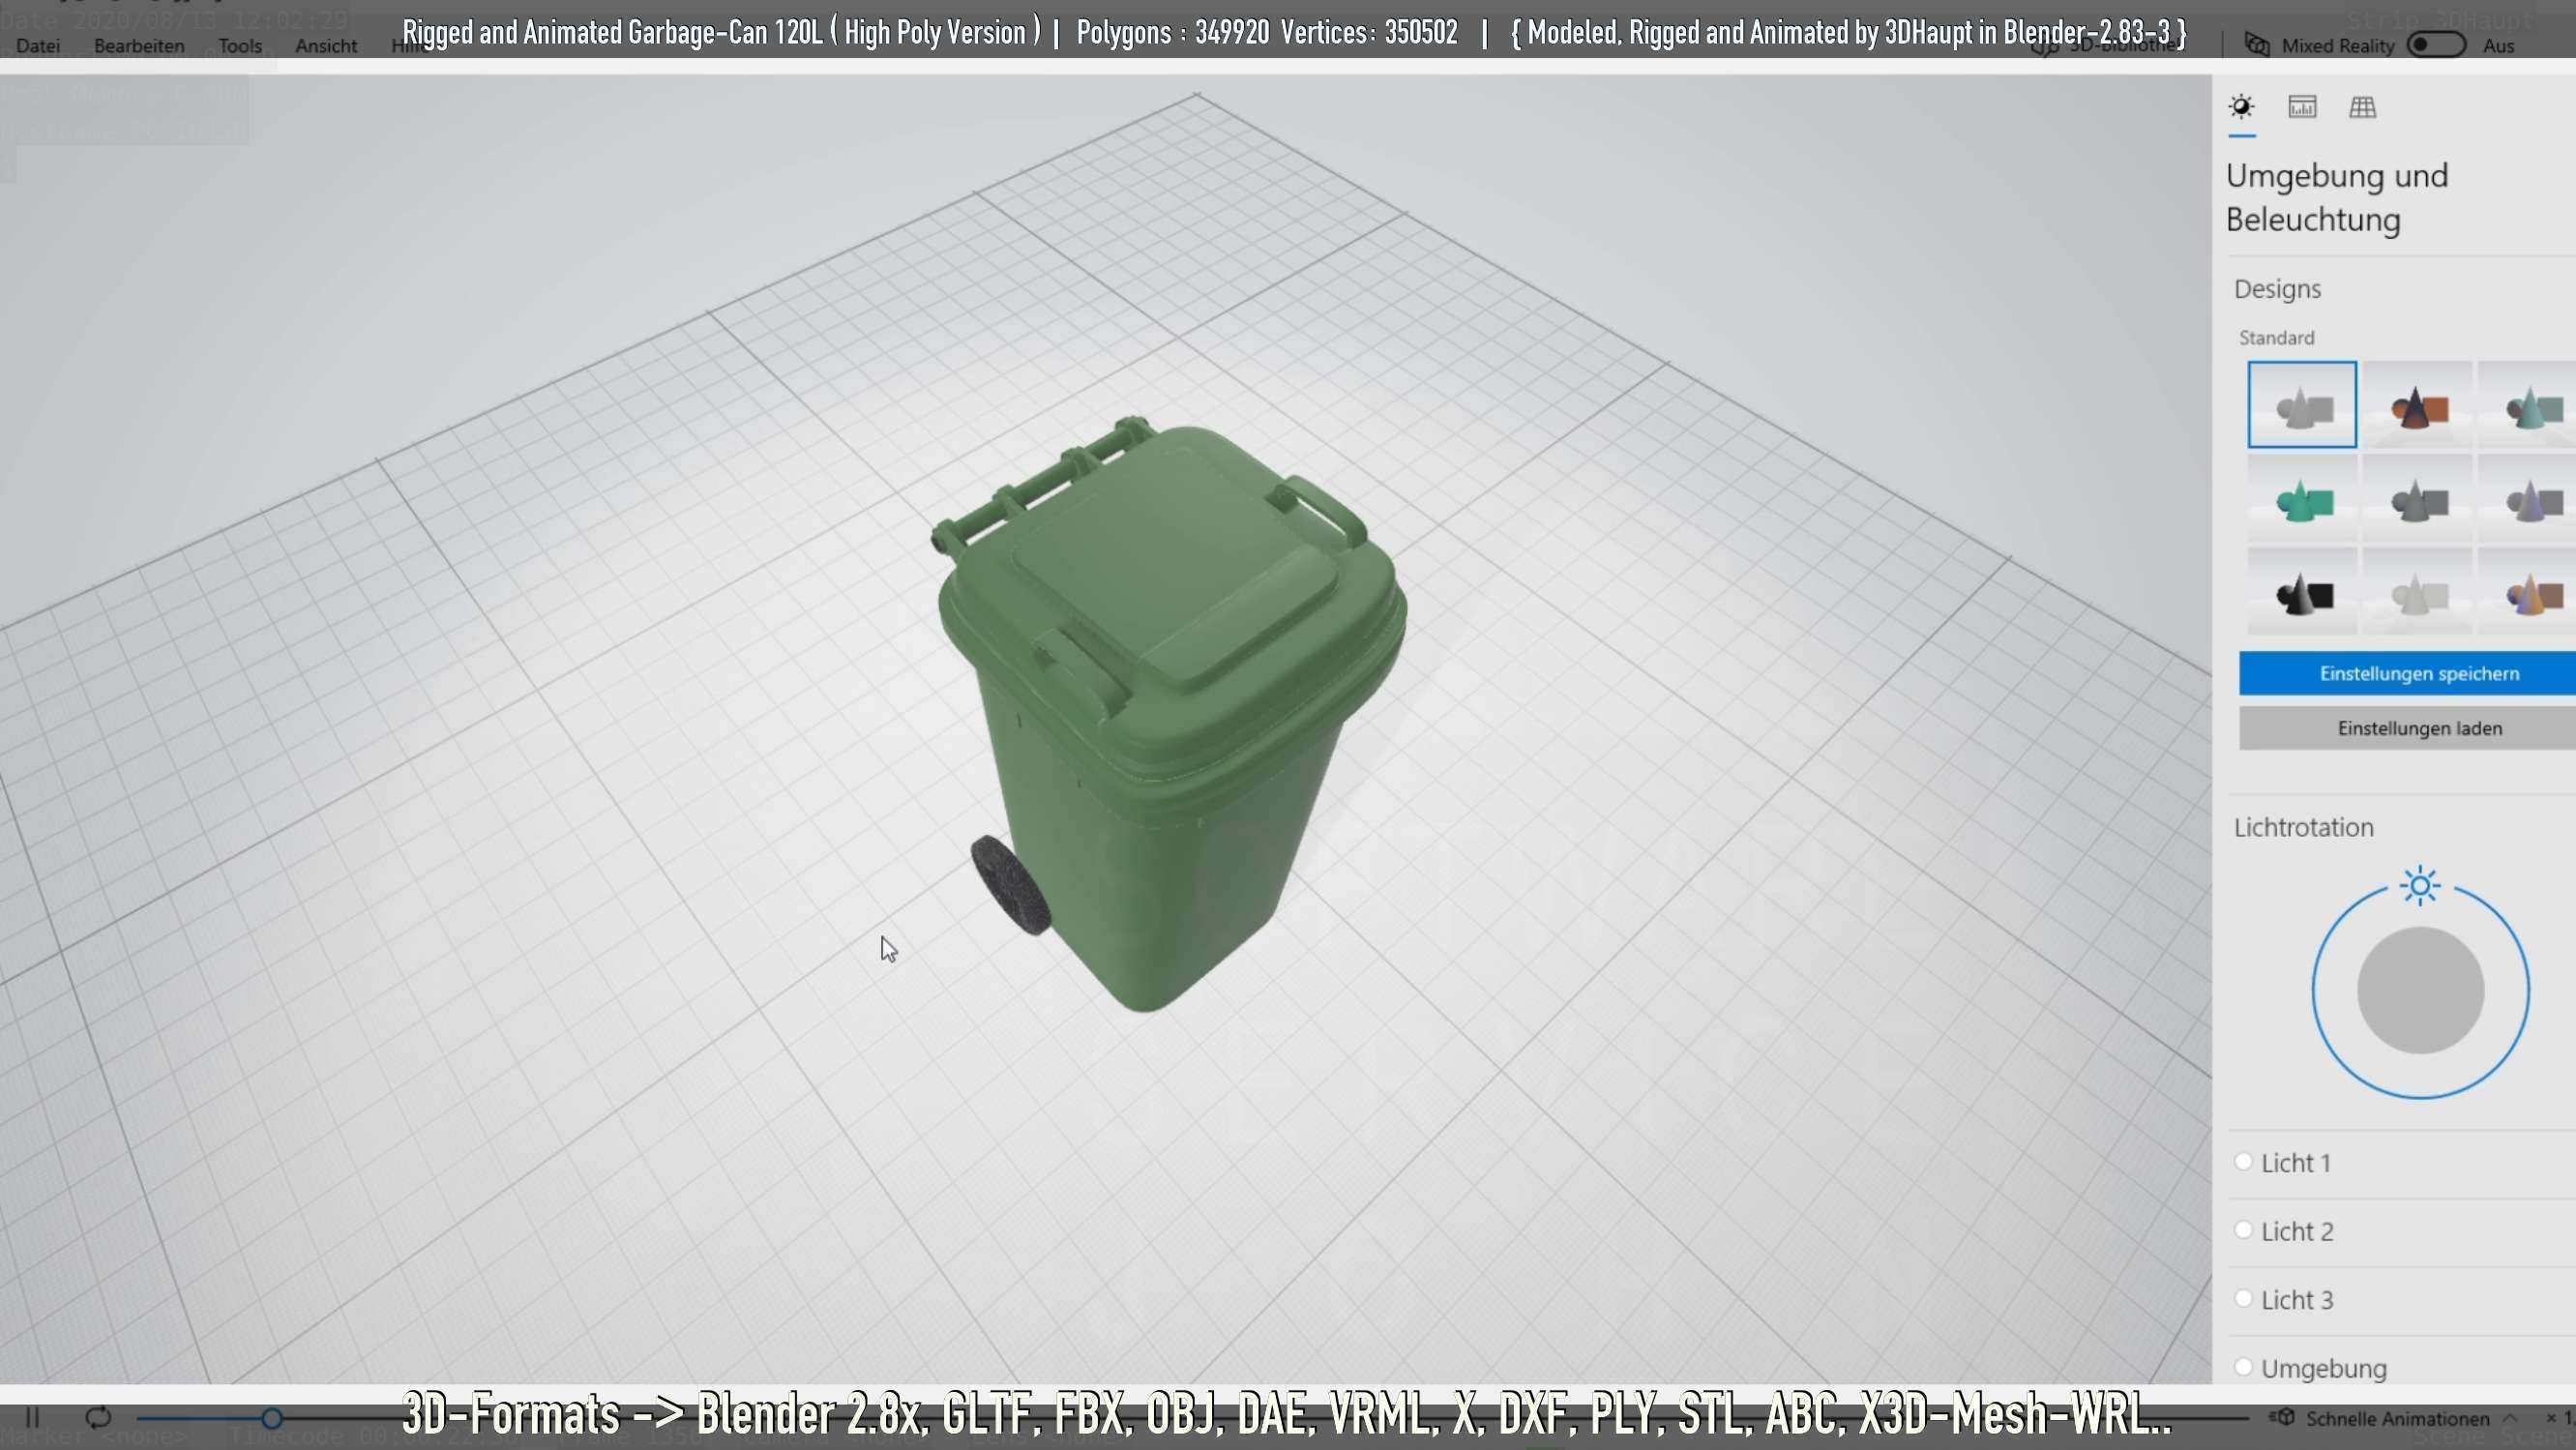Toggle the Mixed Reality switch
The height and width of the screenshot is (1450, 2576).
coord(2436,45)
